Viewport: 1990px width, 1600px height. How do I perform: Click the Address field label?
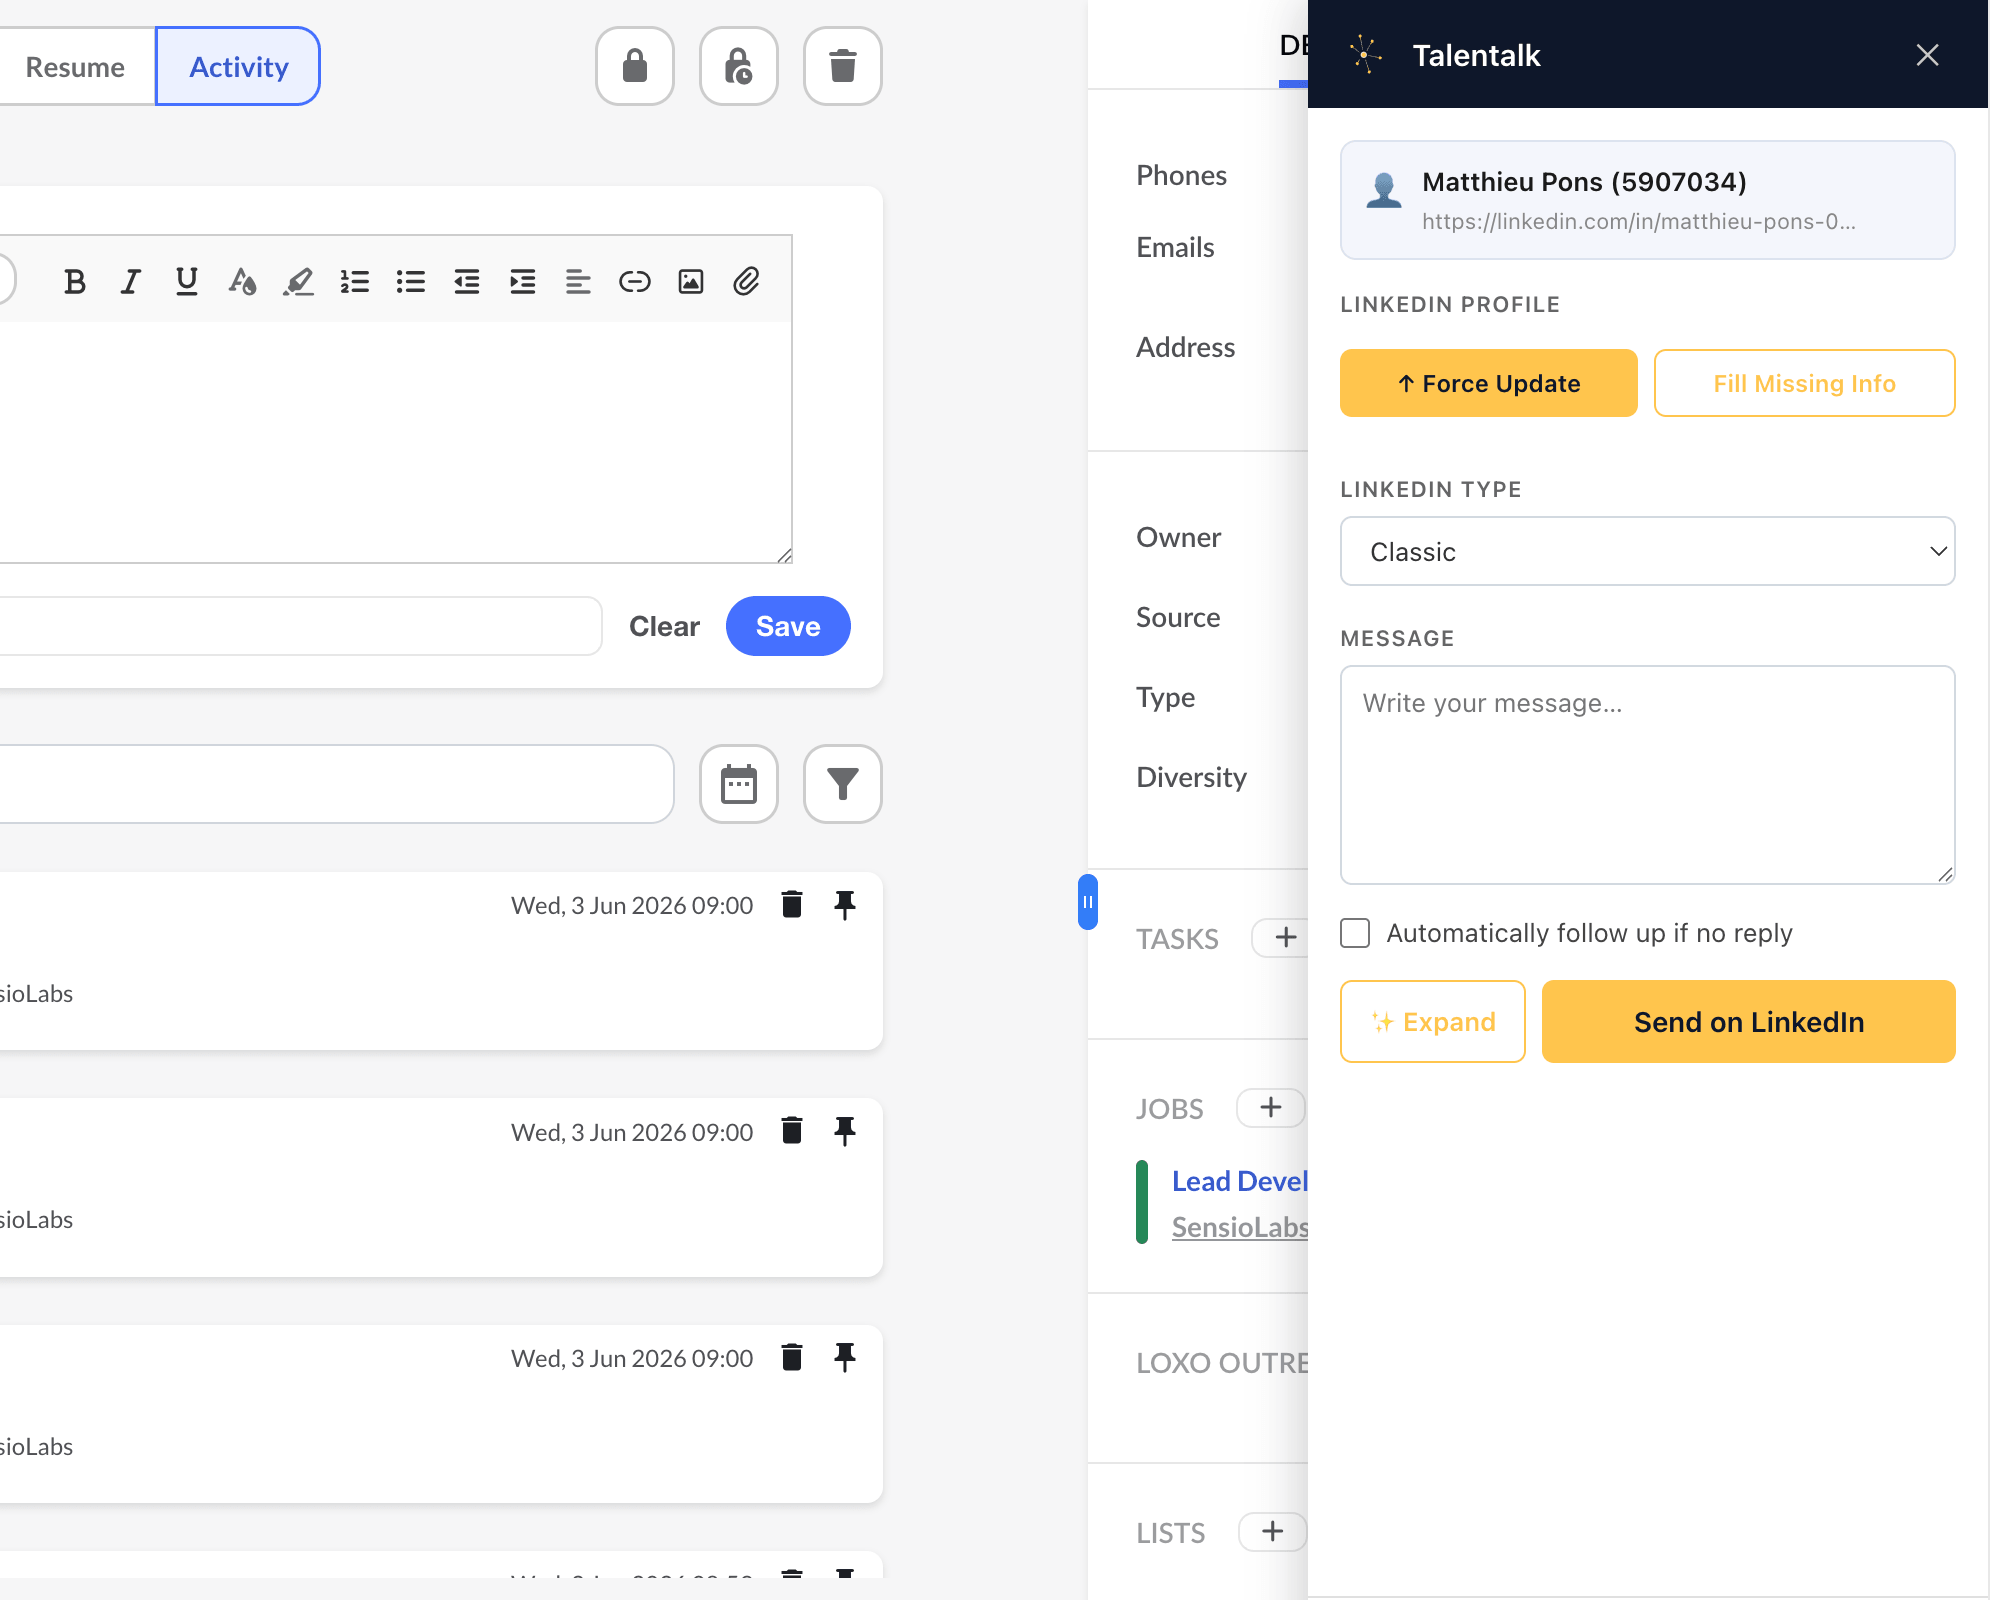[1185, 348]
